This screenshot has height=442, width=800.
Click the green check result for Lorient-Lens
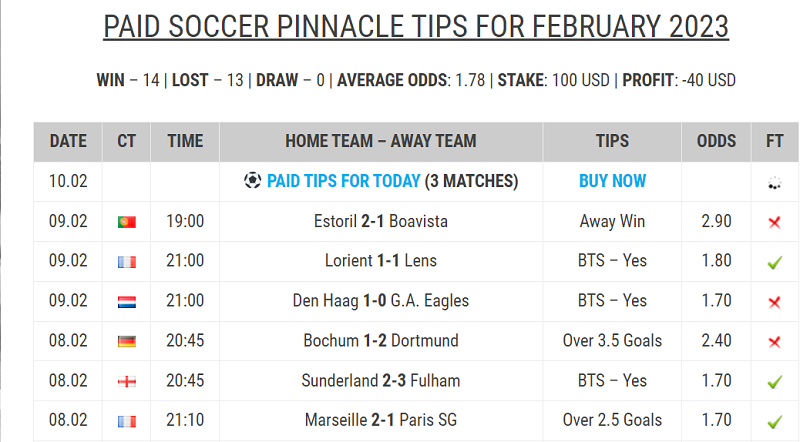click(774, 262)
